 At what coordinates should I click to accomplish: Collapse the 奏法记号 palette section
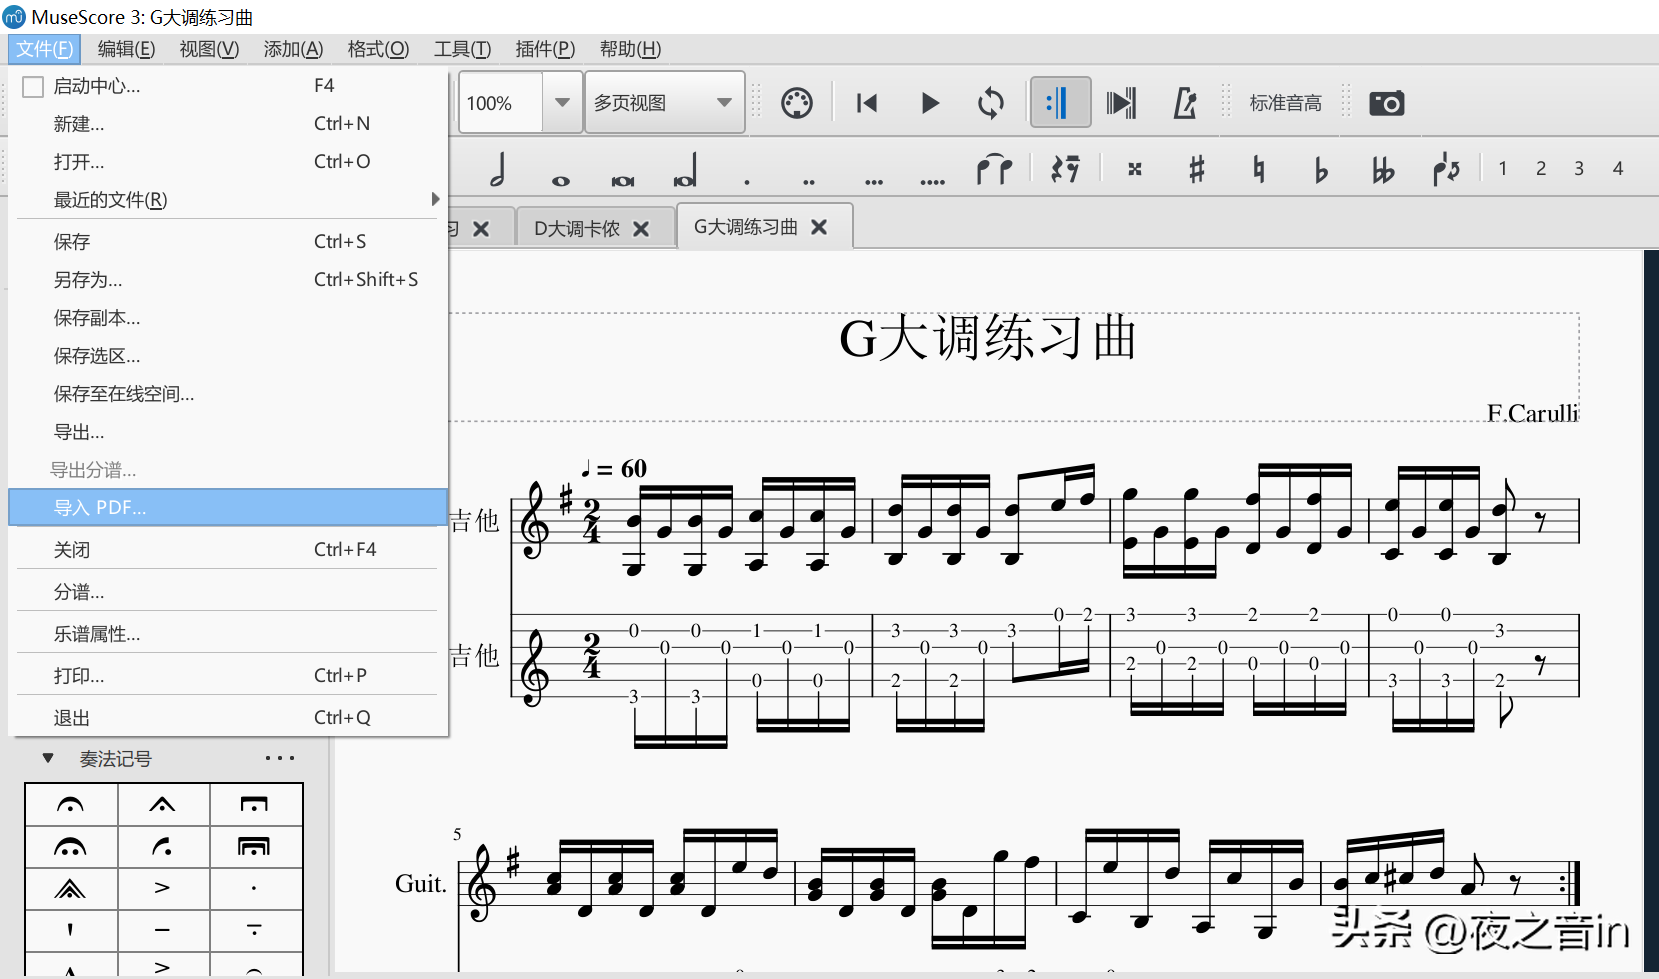point(48,759)
